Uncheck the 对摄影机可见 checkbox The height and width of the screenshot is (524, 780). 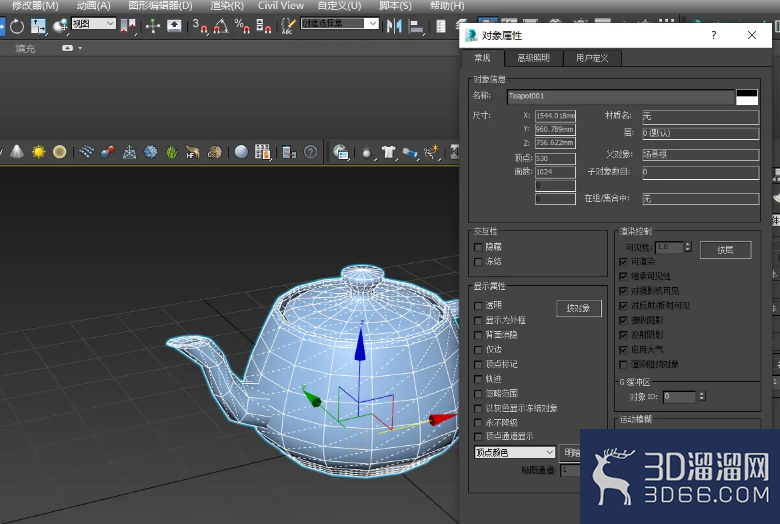623,291
